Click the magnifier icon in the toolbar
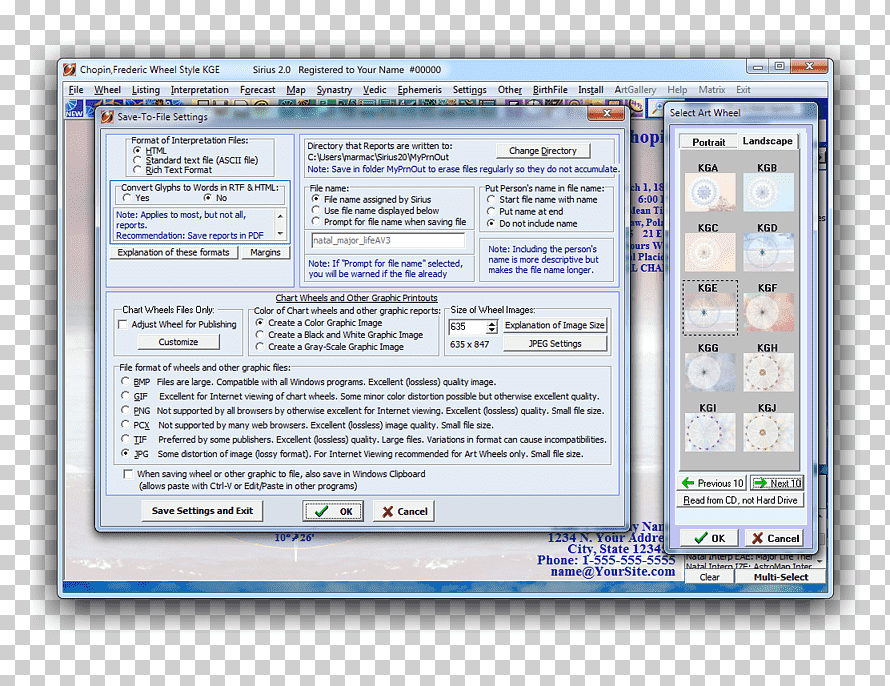The width and height of the screenshot is (890, 686). 656,108
